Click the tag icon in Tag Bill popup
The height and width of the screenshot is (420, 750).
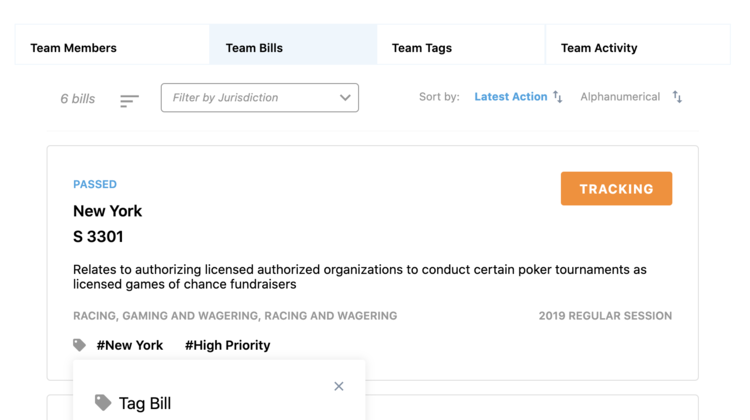[x=103, y=402]
